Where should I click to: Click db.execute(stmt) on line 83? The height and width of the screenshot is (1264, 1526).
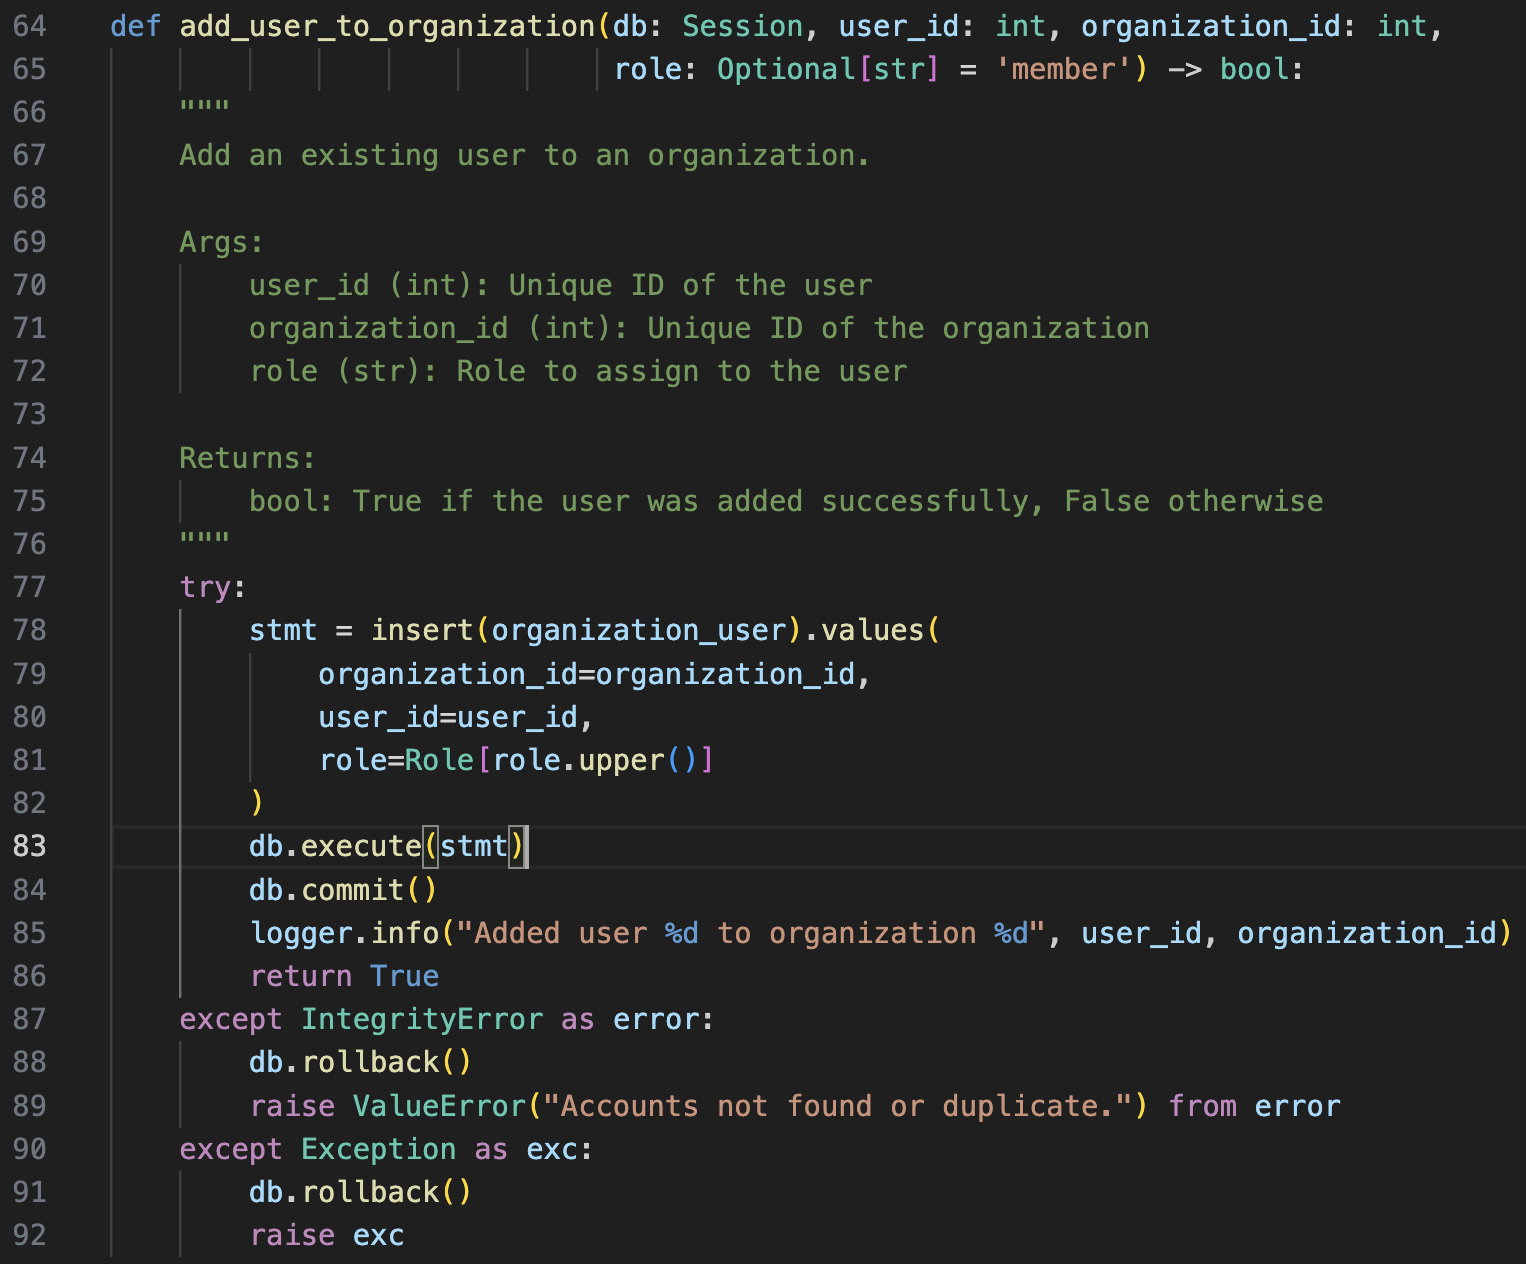385,845
